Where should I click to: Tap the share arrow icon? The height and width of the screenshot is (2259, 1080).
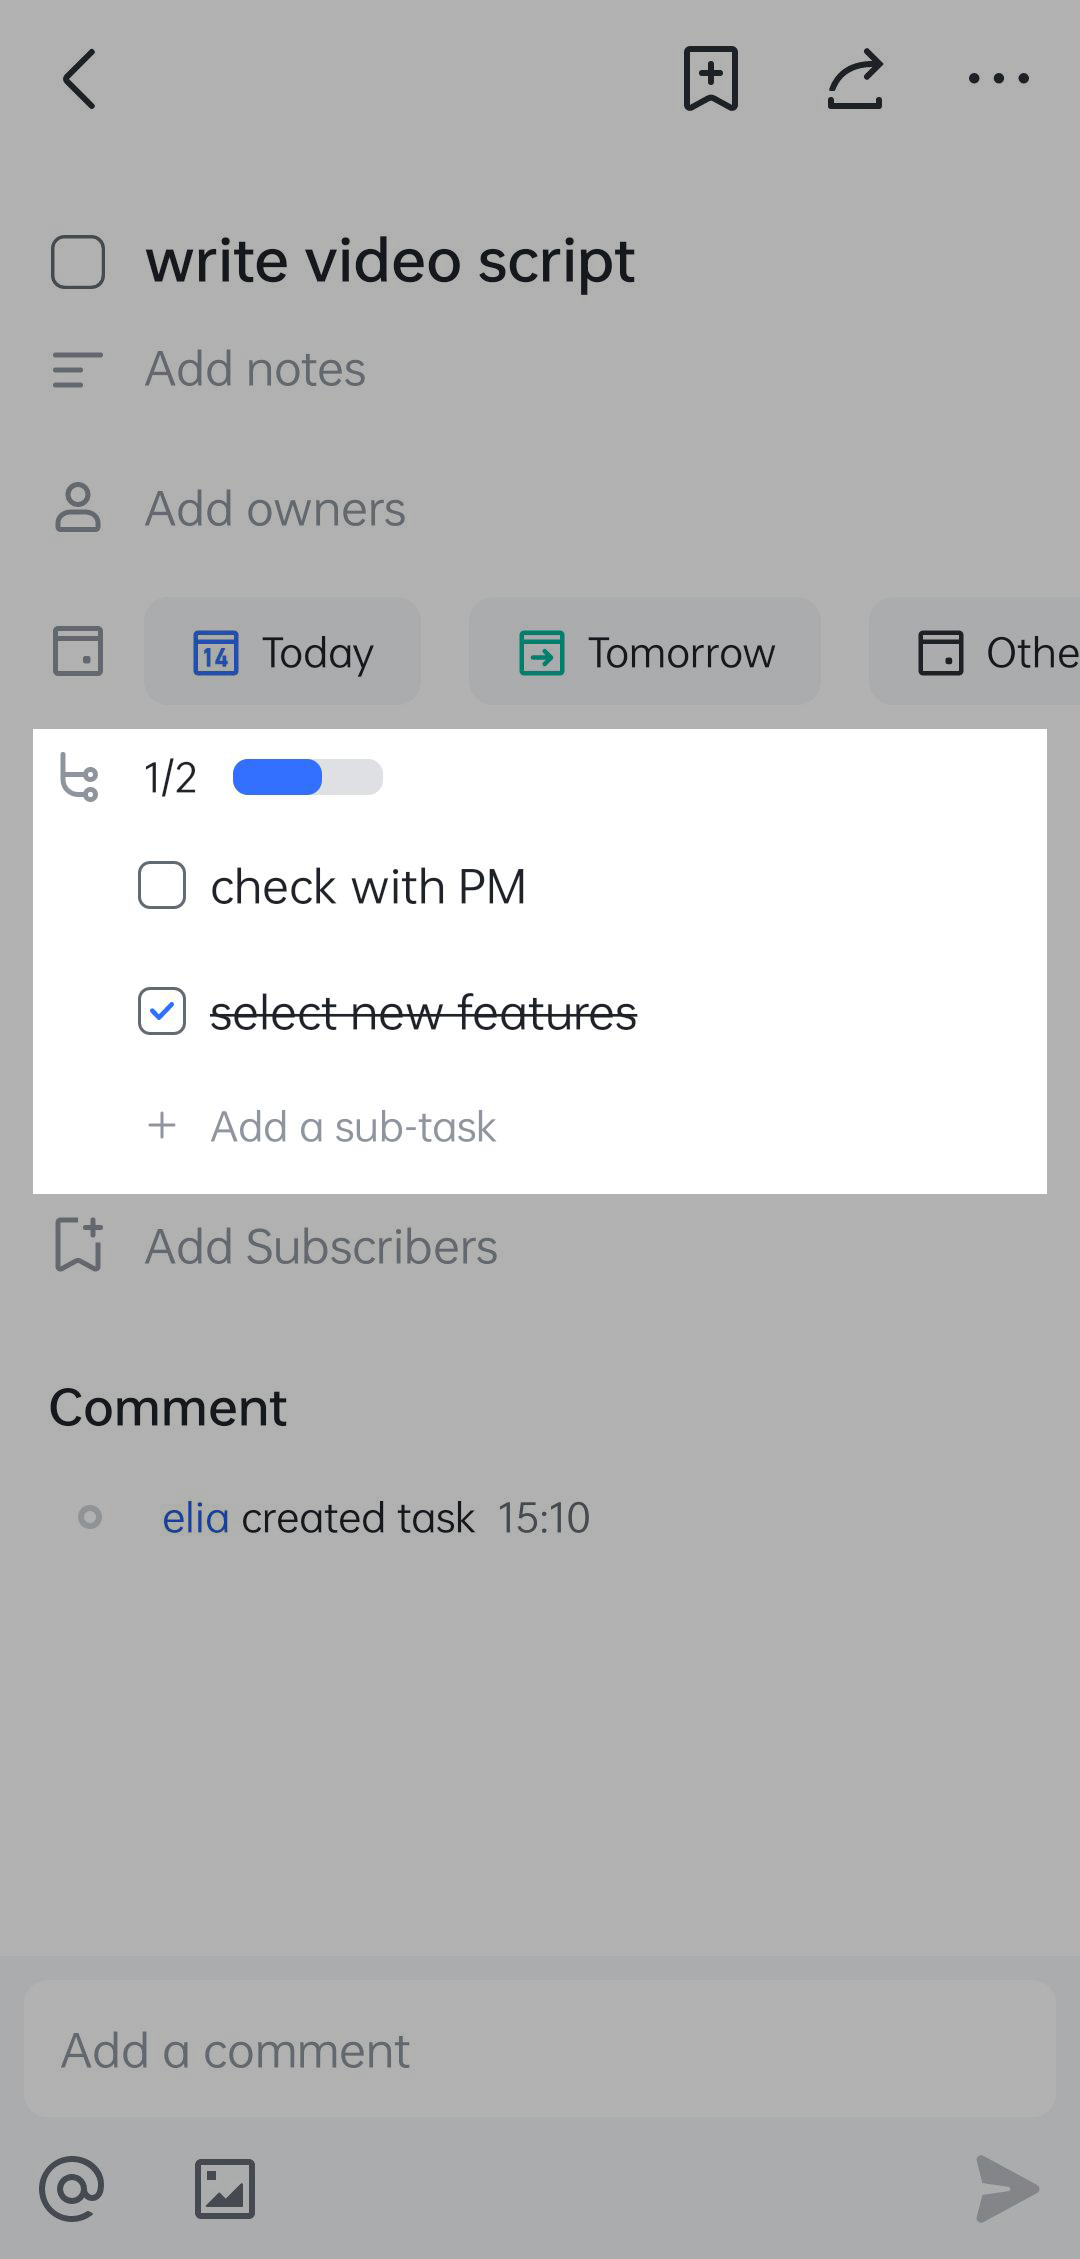(855, 78)
